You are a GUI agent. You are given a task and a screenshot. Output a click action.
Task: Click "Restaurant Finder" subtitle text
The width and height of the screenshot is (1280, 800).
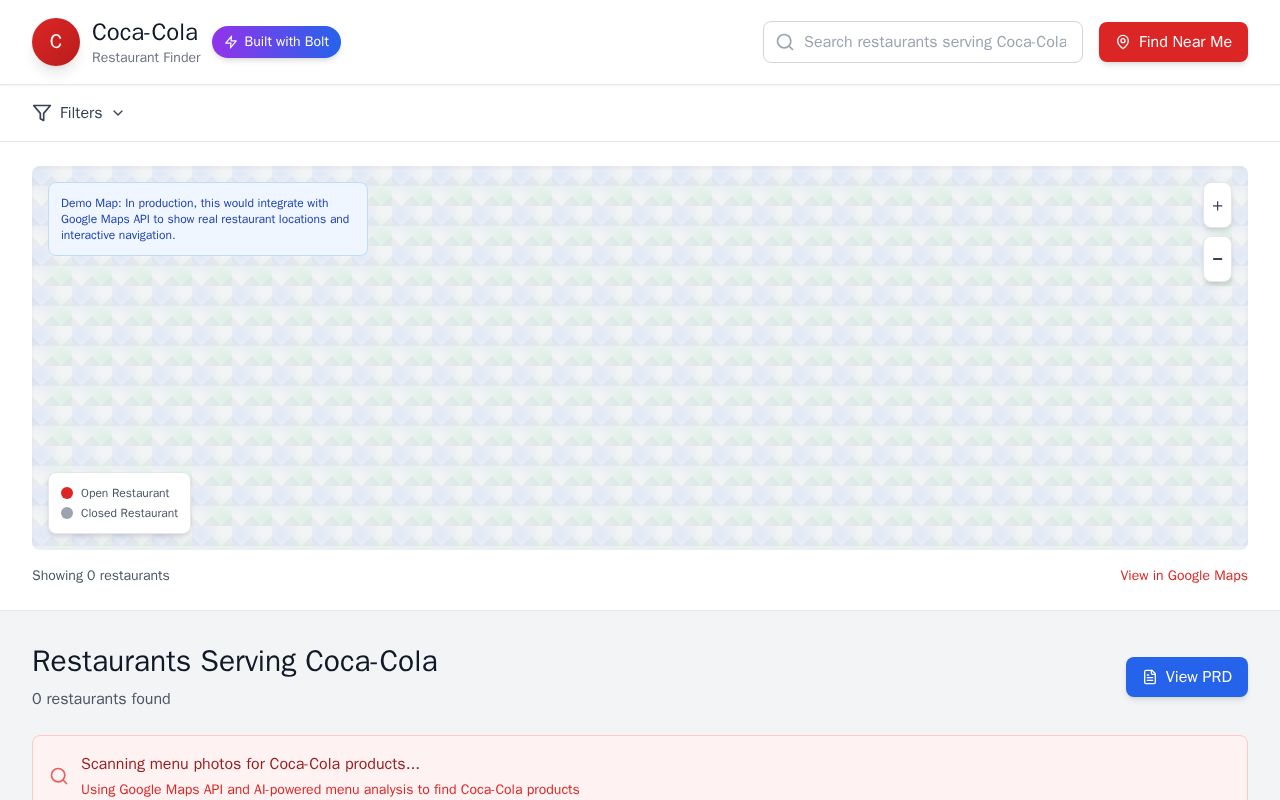146,58
